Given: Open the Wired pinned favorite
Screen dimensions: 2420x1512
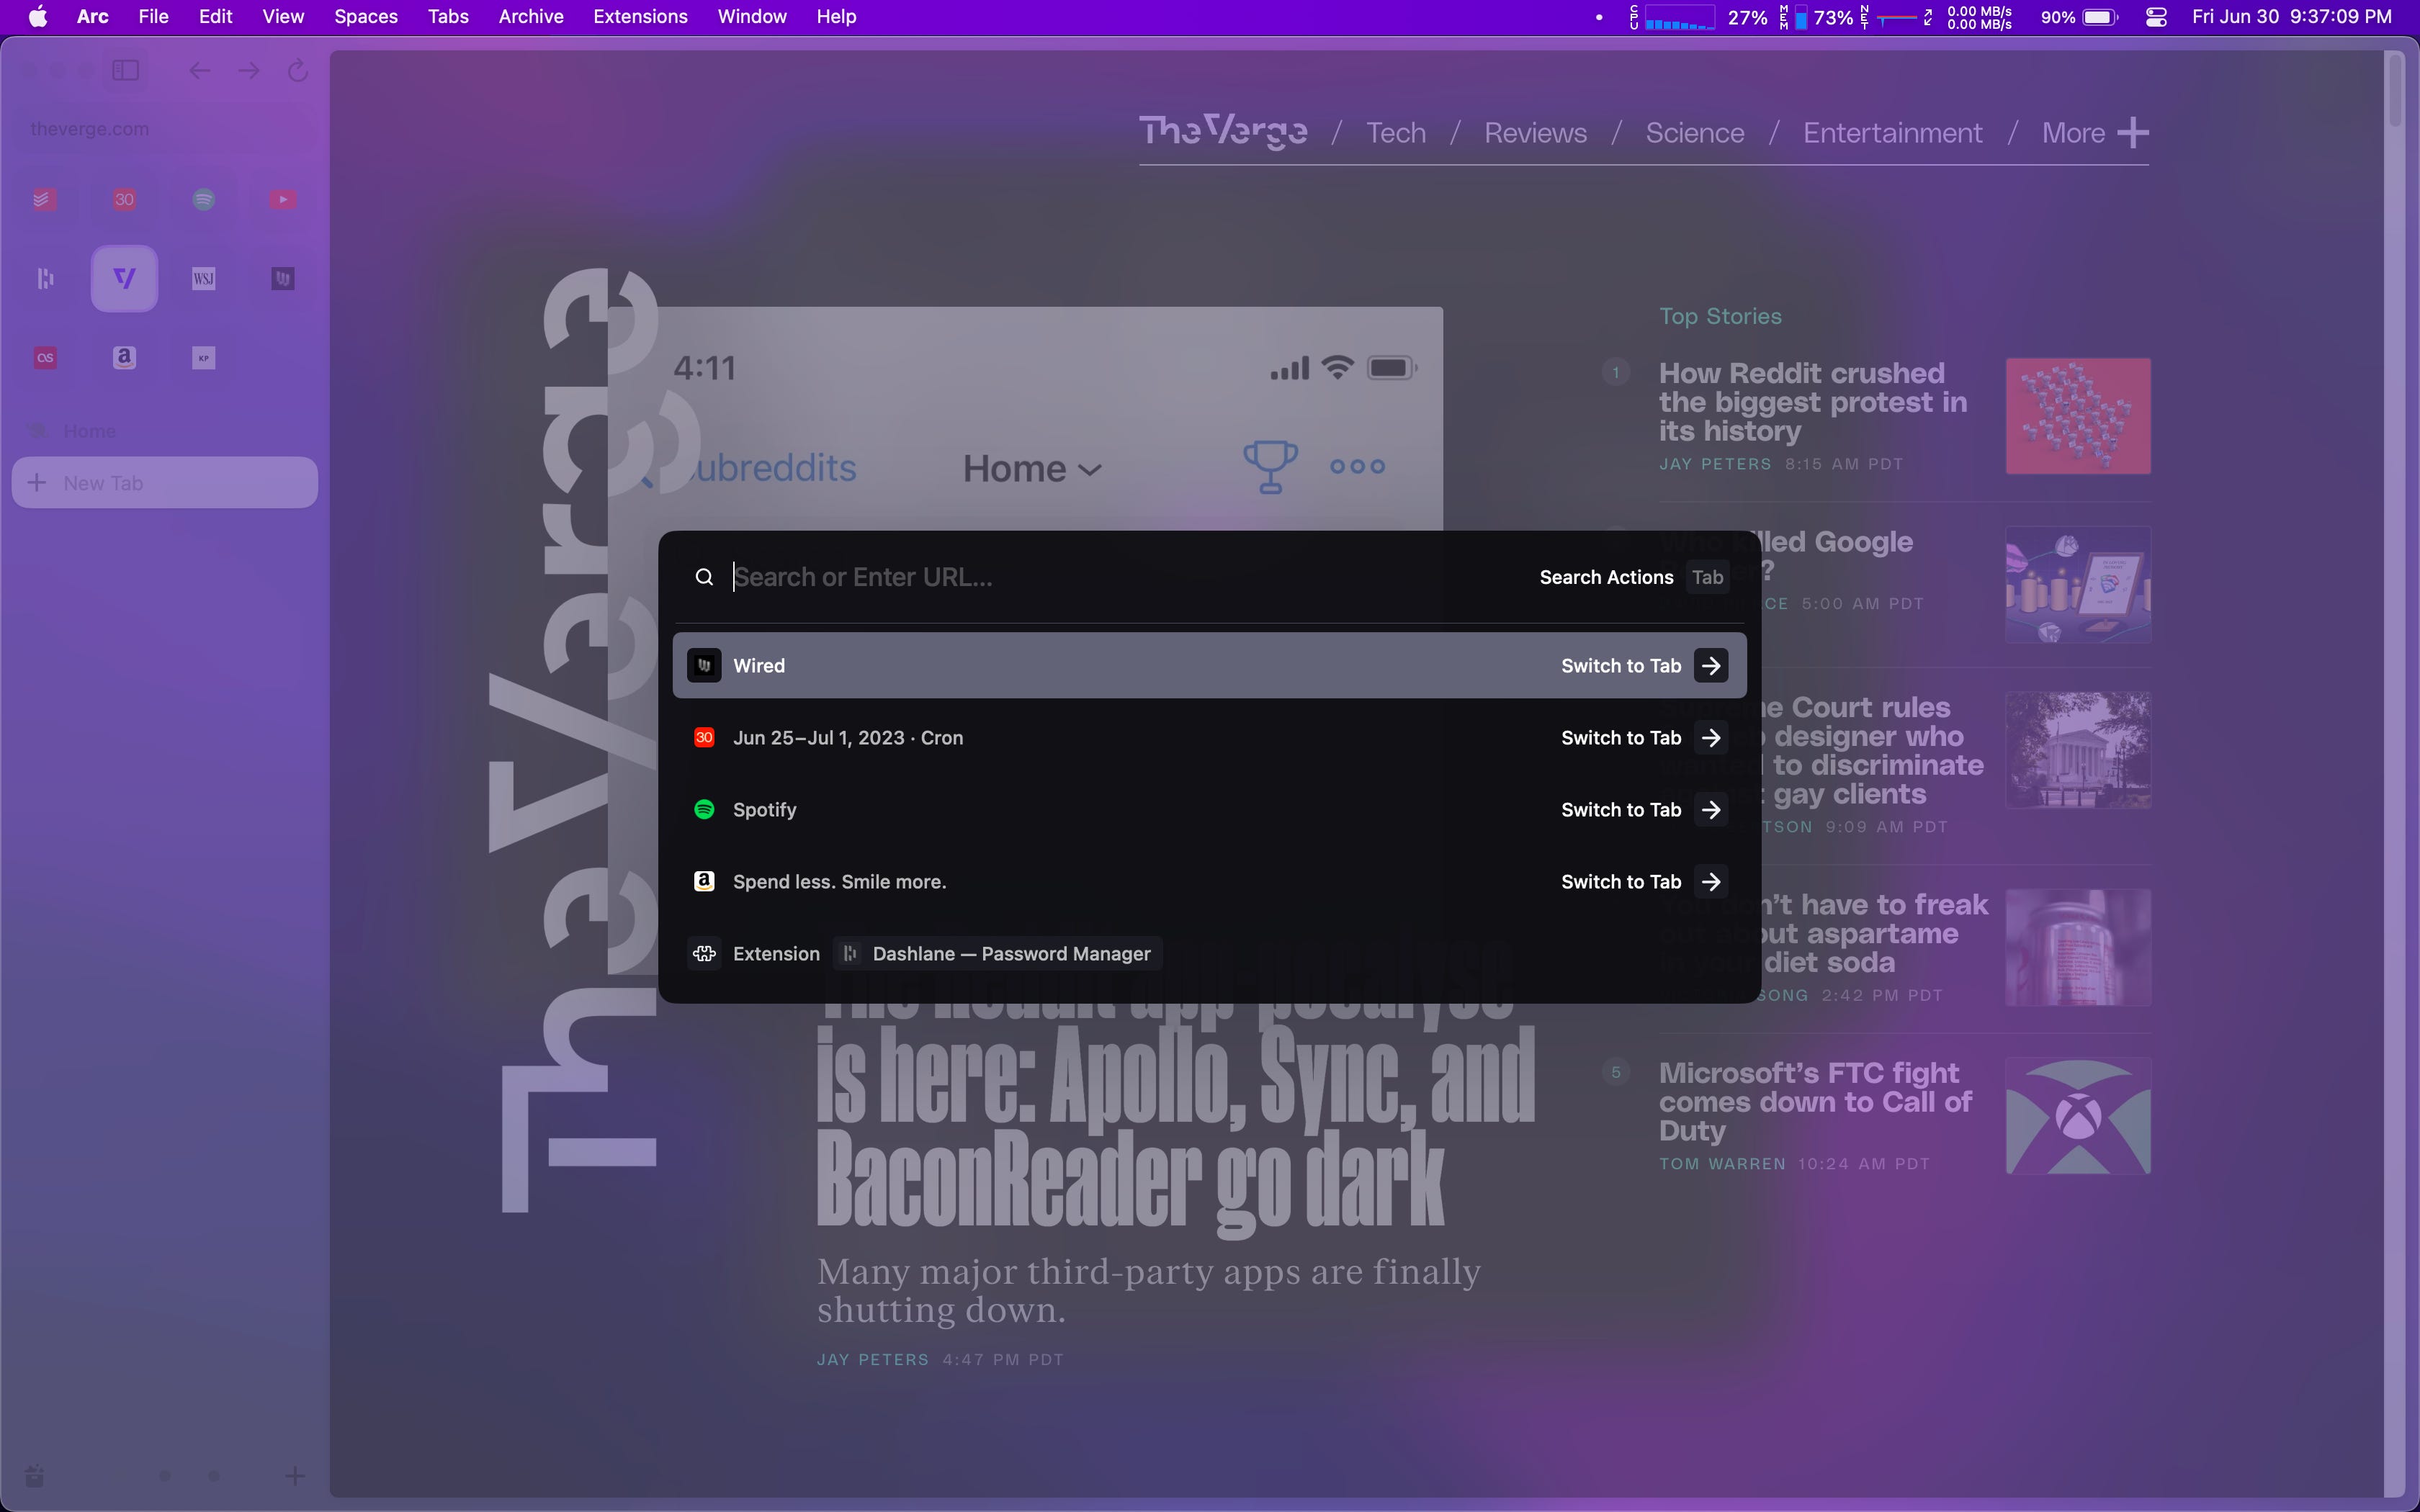Looking at the screenshot, I should (283, 278).
